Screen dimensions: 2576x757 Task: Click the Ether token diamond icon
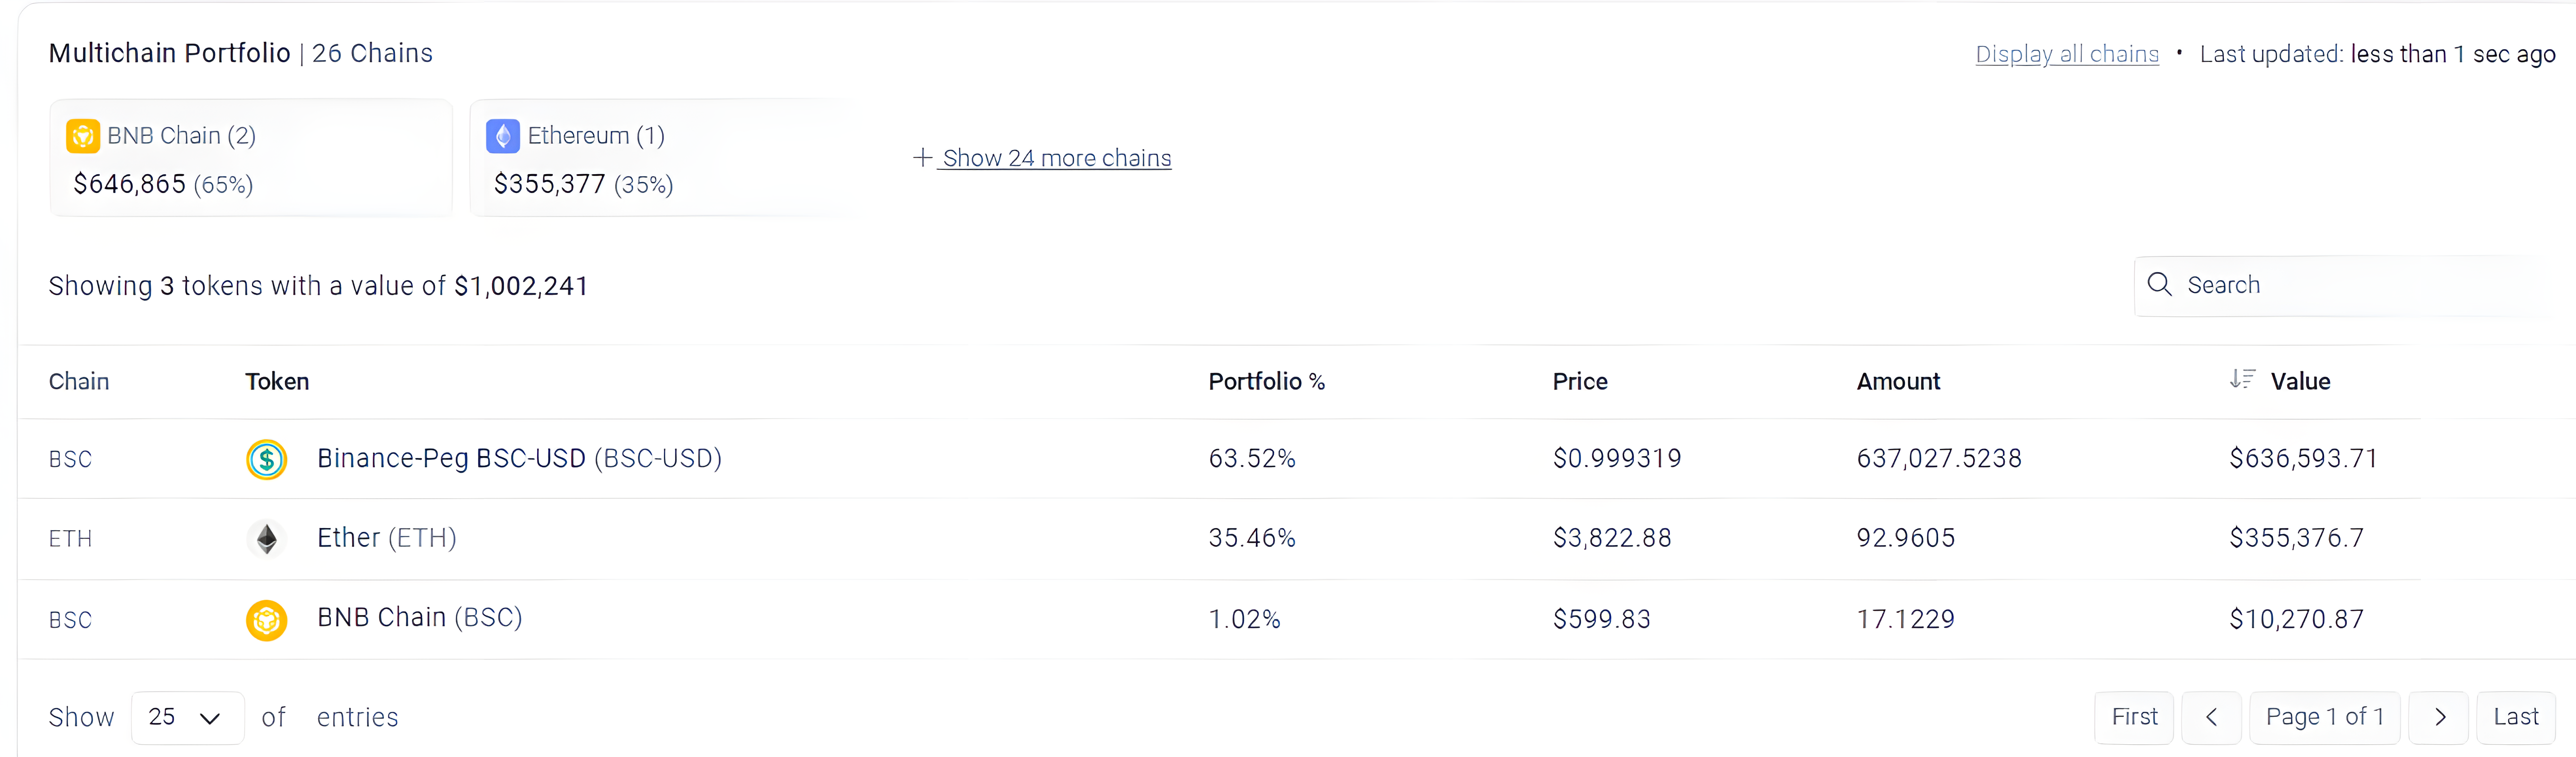point(266,539)
